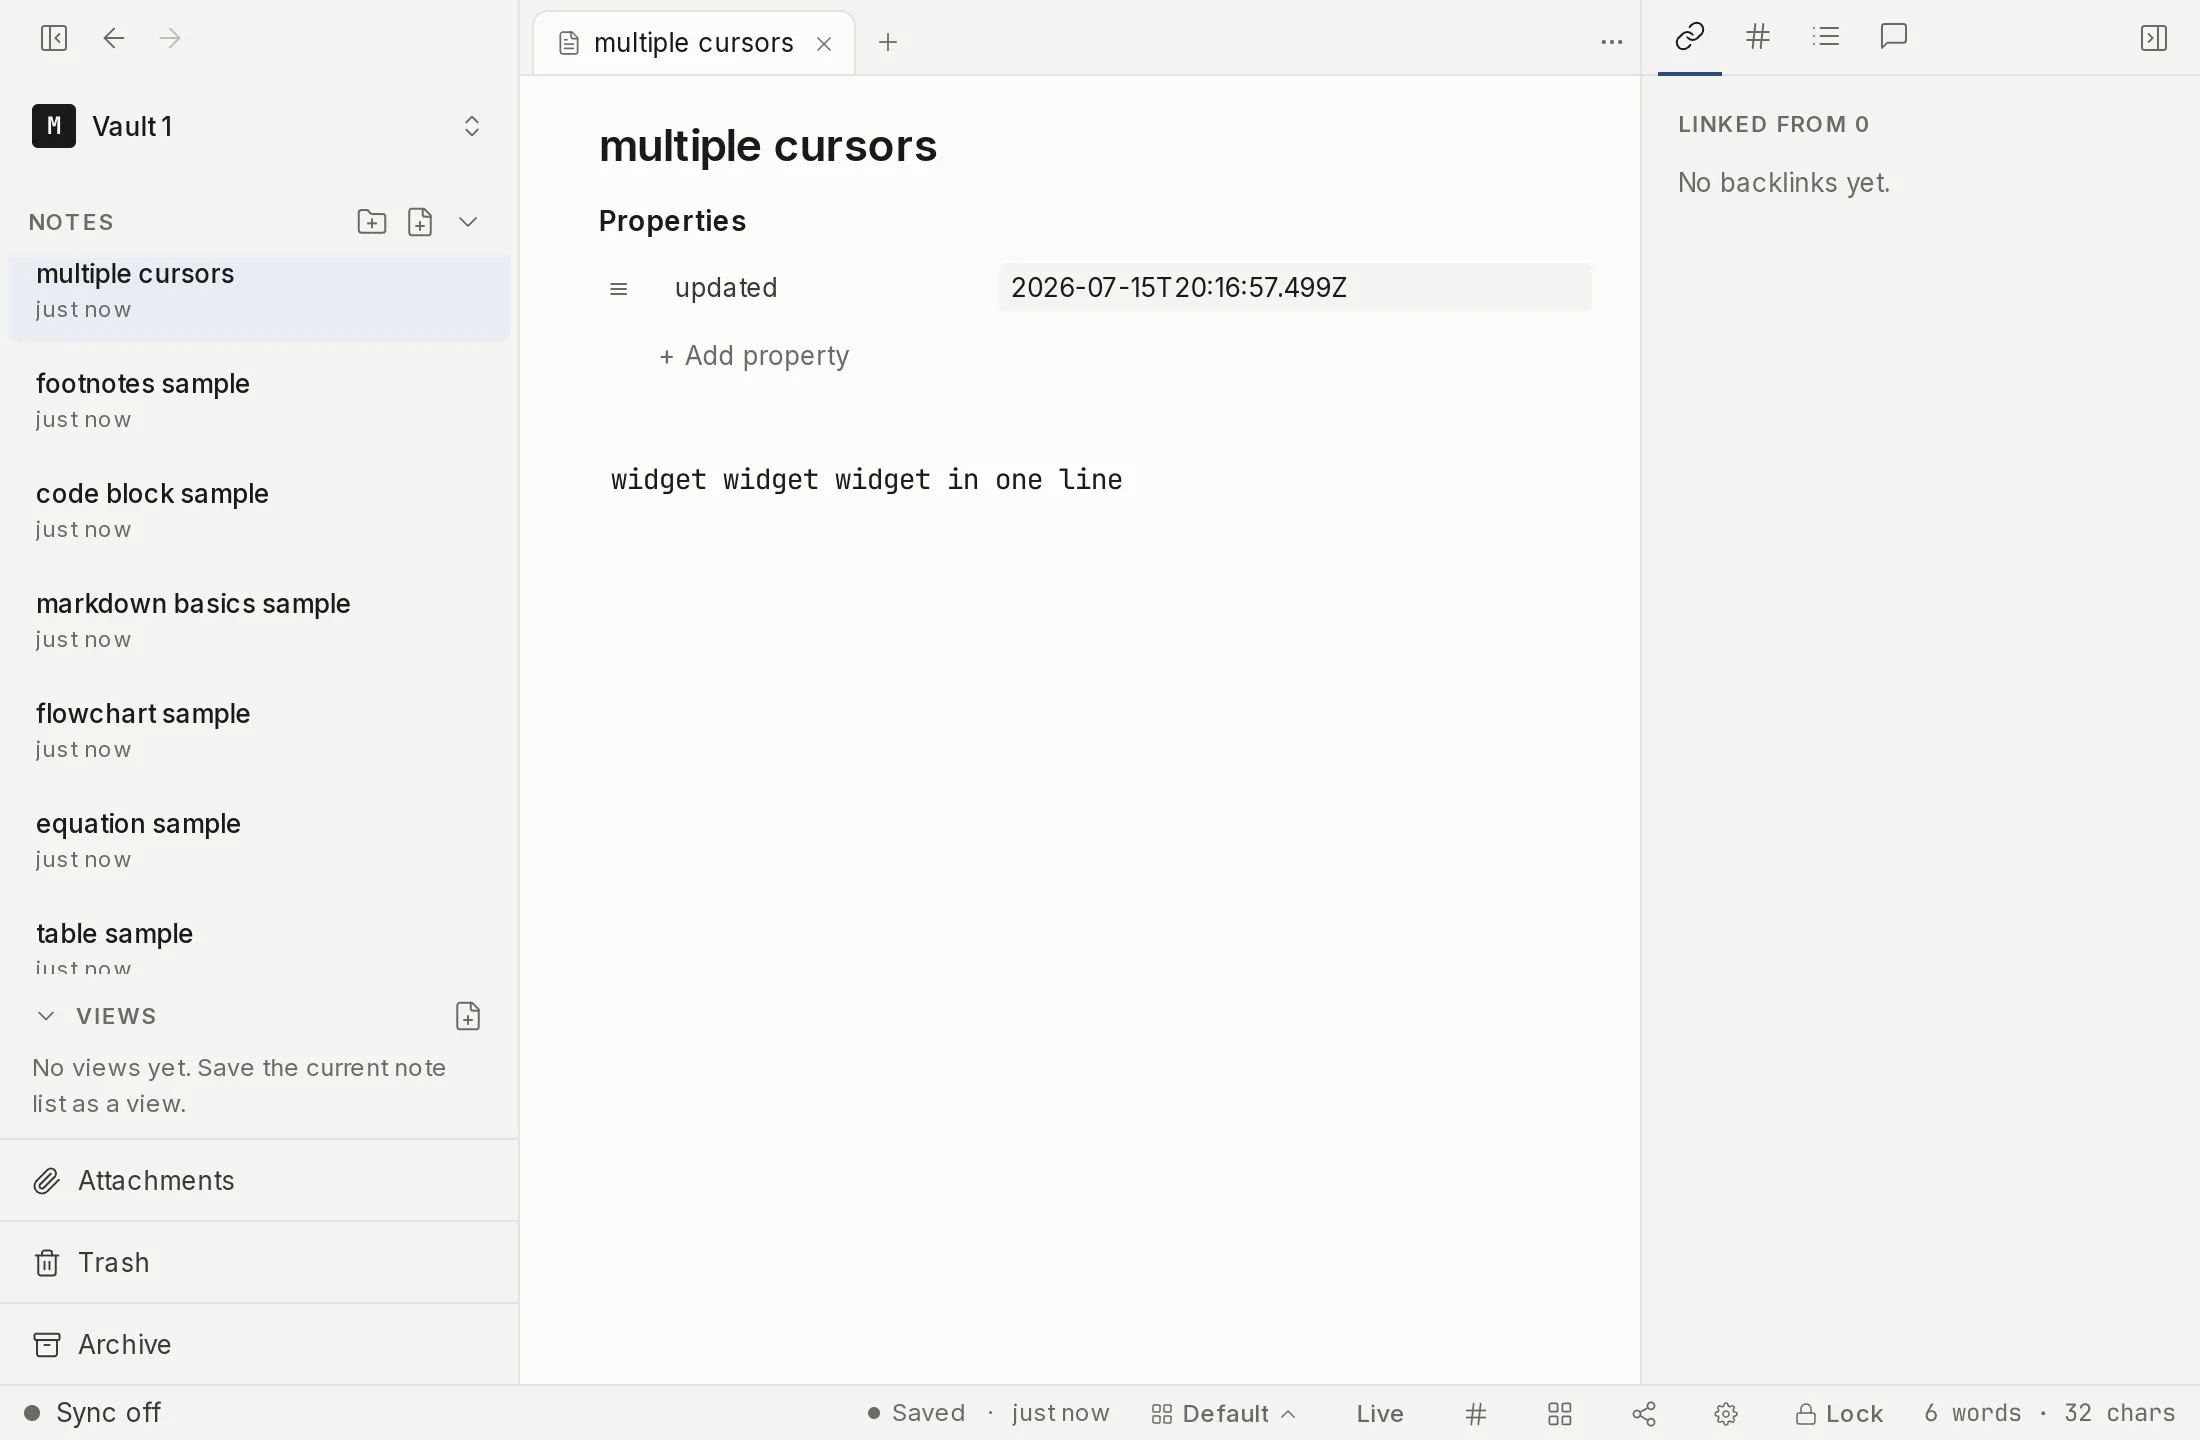Open the markdown basics sample note
This screenshot has height=1440, width=2200.
pos(259,620)
